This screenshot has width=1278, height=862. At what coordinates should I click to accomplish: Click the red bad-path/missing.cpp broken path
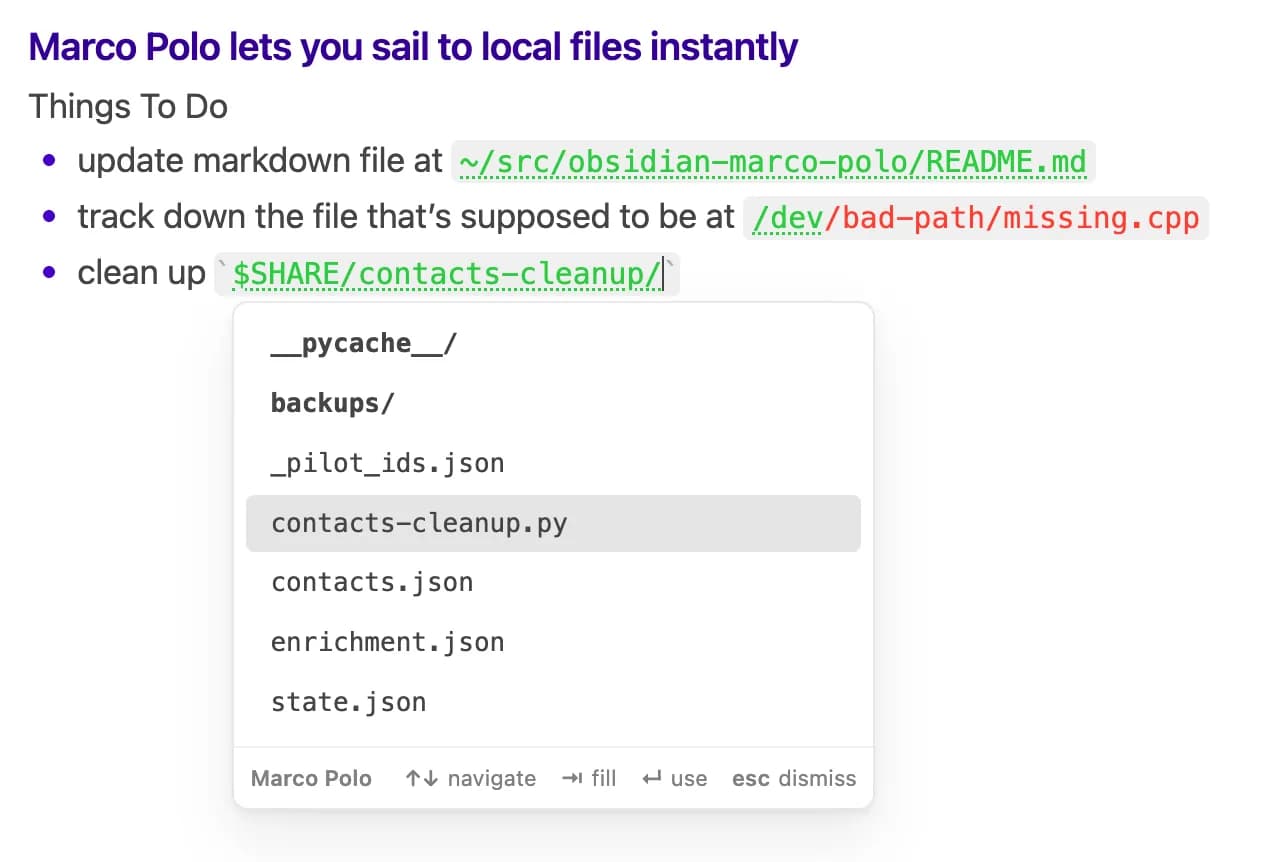(1011, 218)
